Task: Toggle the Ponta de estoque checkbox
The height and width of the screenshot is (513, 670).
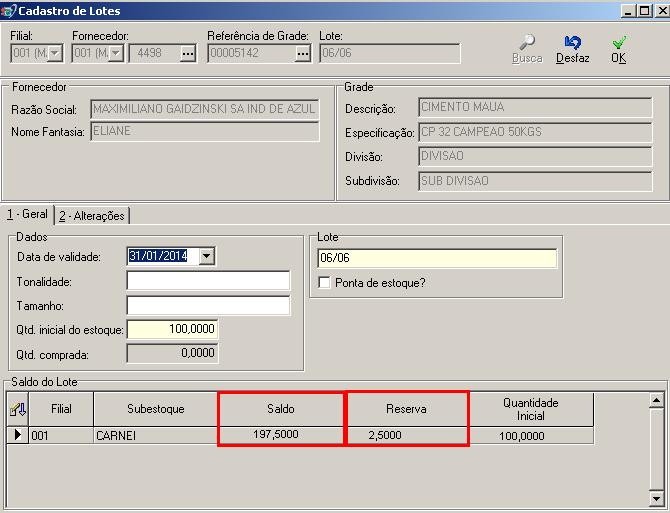Action: (x=324, y=283)
